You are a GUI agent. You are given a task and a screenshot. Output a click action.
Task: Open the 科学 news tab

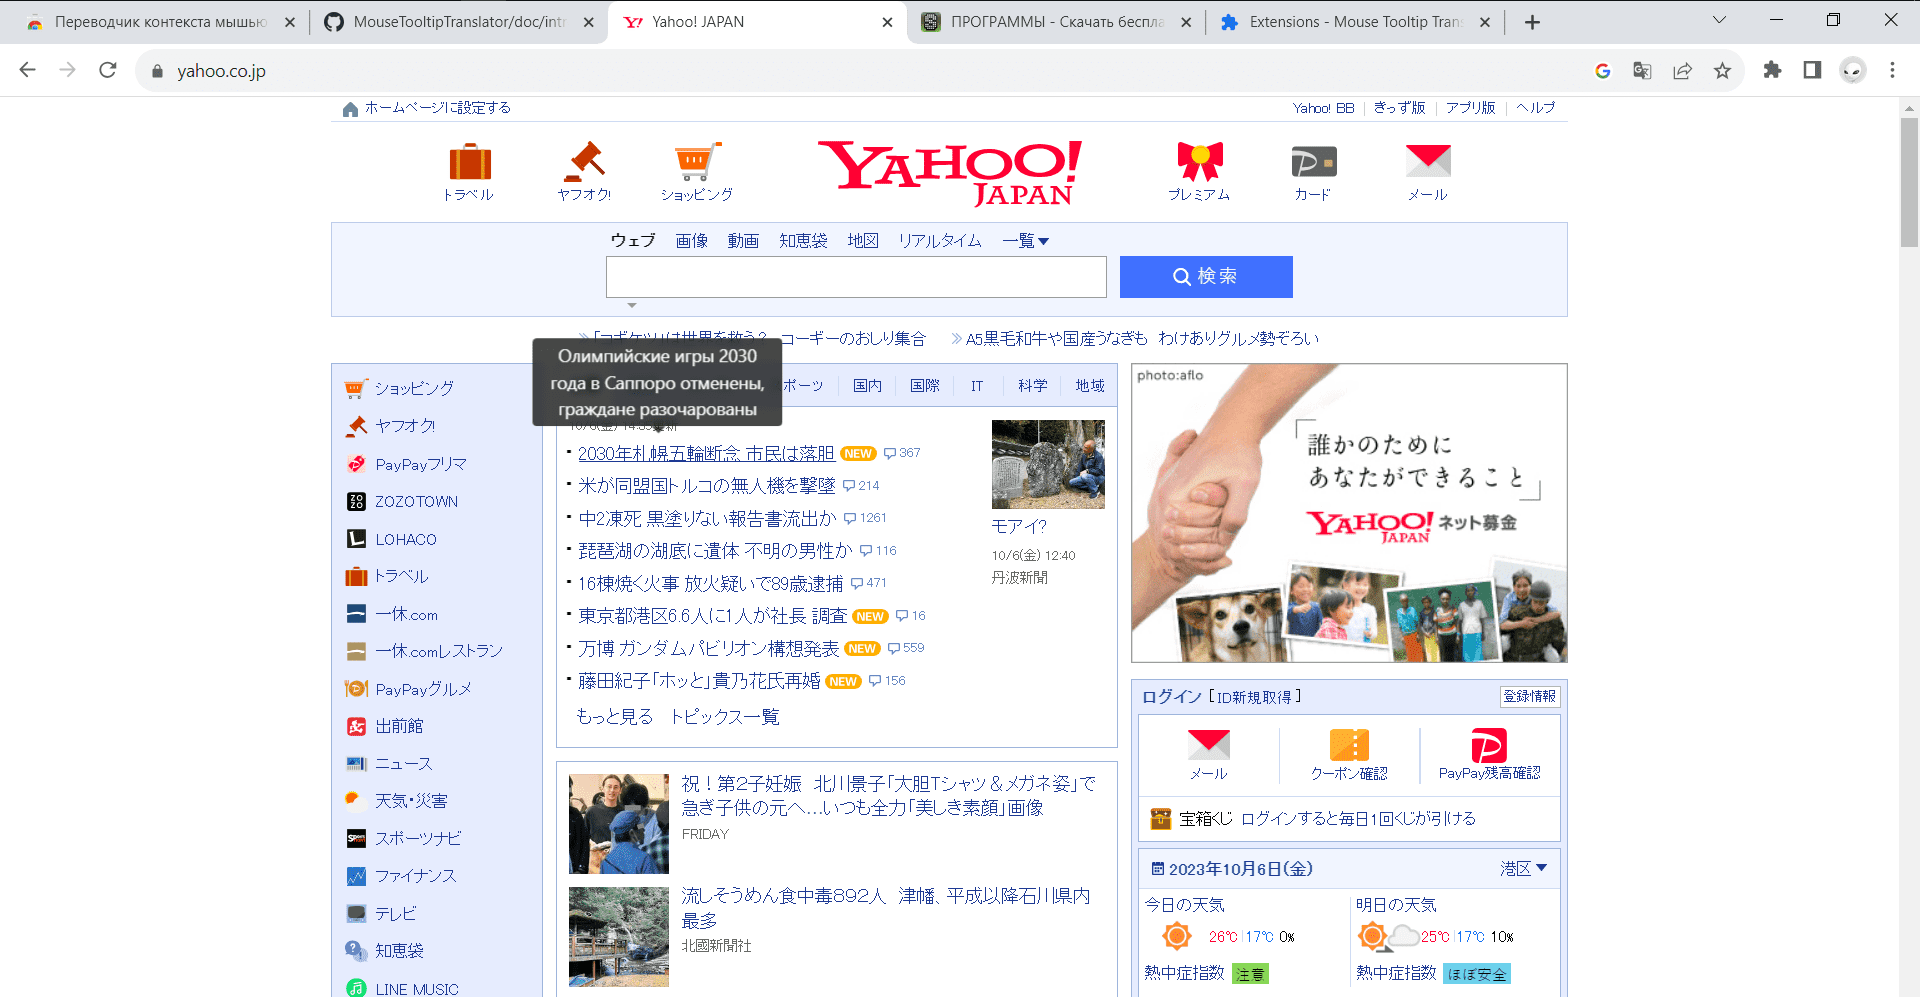1033,386
